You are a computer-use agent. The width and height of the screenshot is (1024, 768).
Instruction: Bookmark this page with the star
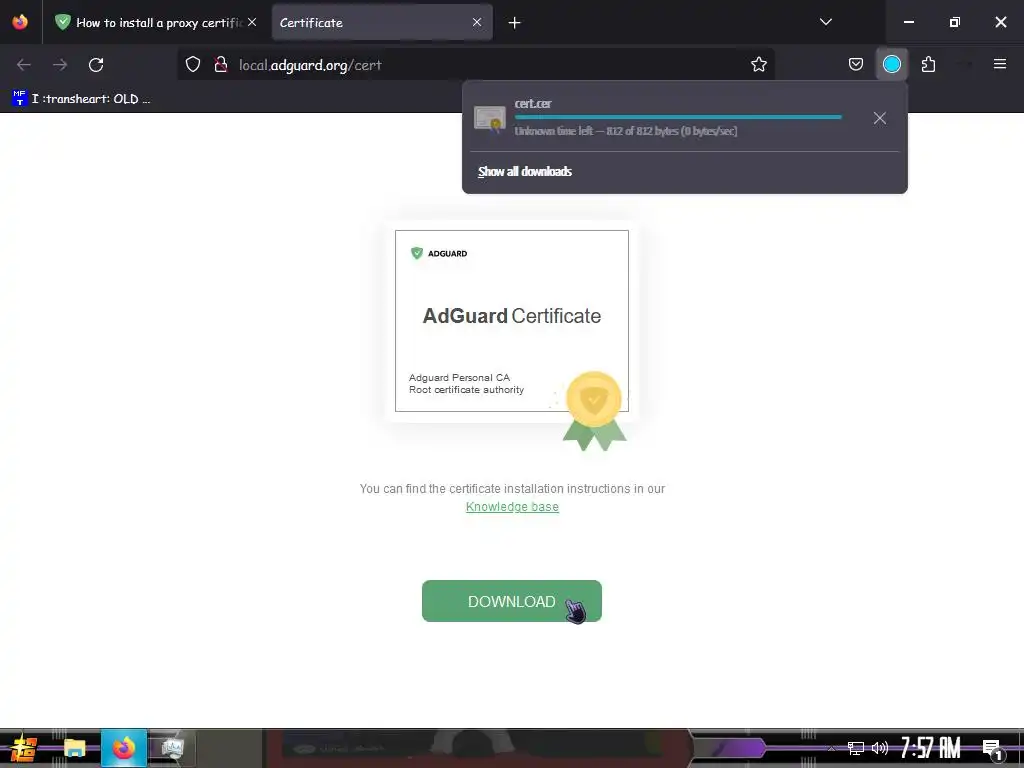click(x=758, y=65)
